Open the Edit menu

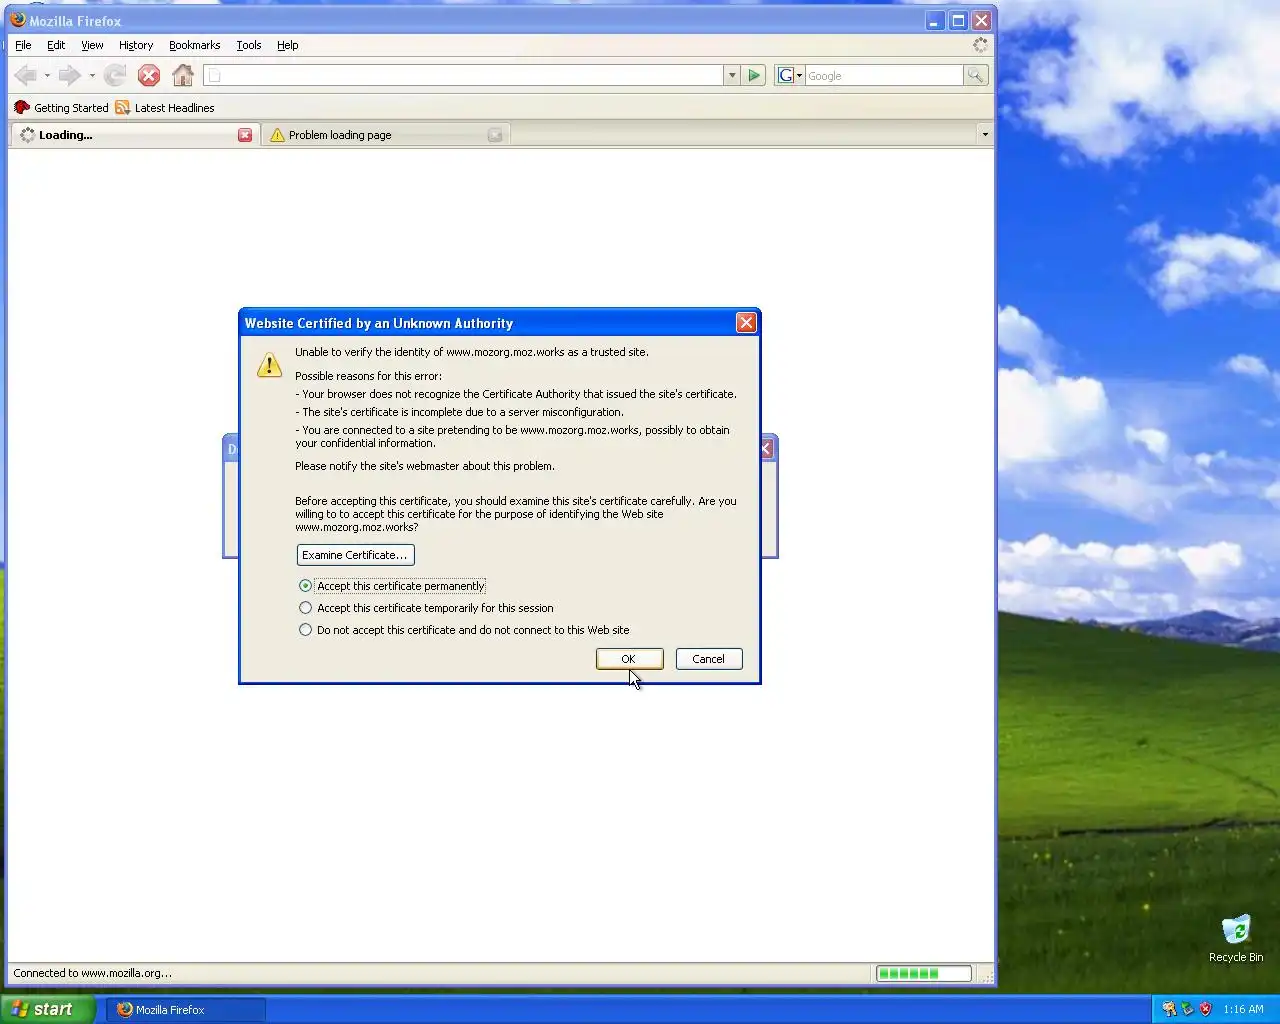click(56, 45)
